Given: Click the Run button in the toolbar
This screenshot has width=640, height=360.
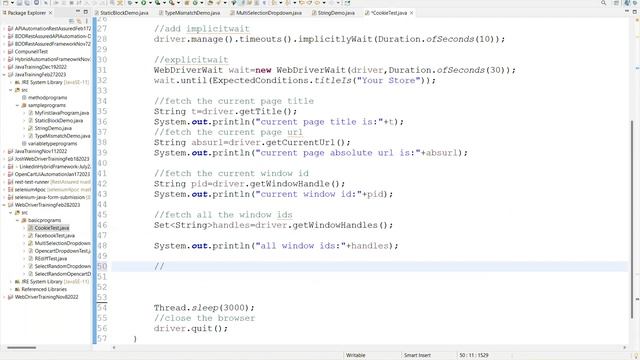Looking at the screenshot, I should pos(144,3).
